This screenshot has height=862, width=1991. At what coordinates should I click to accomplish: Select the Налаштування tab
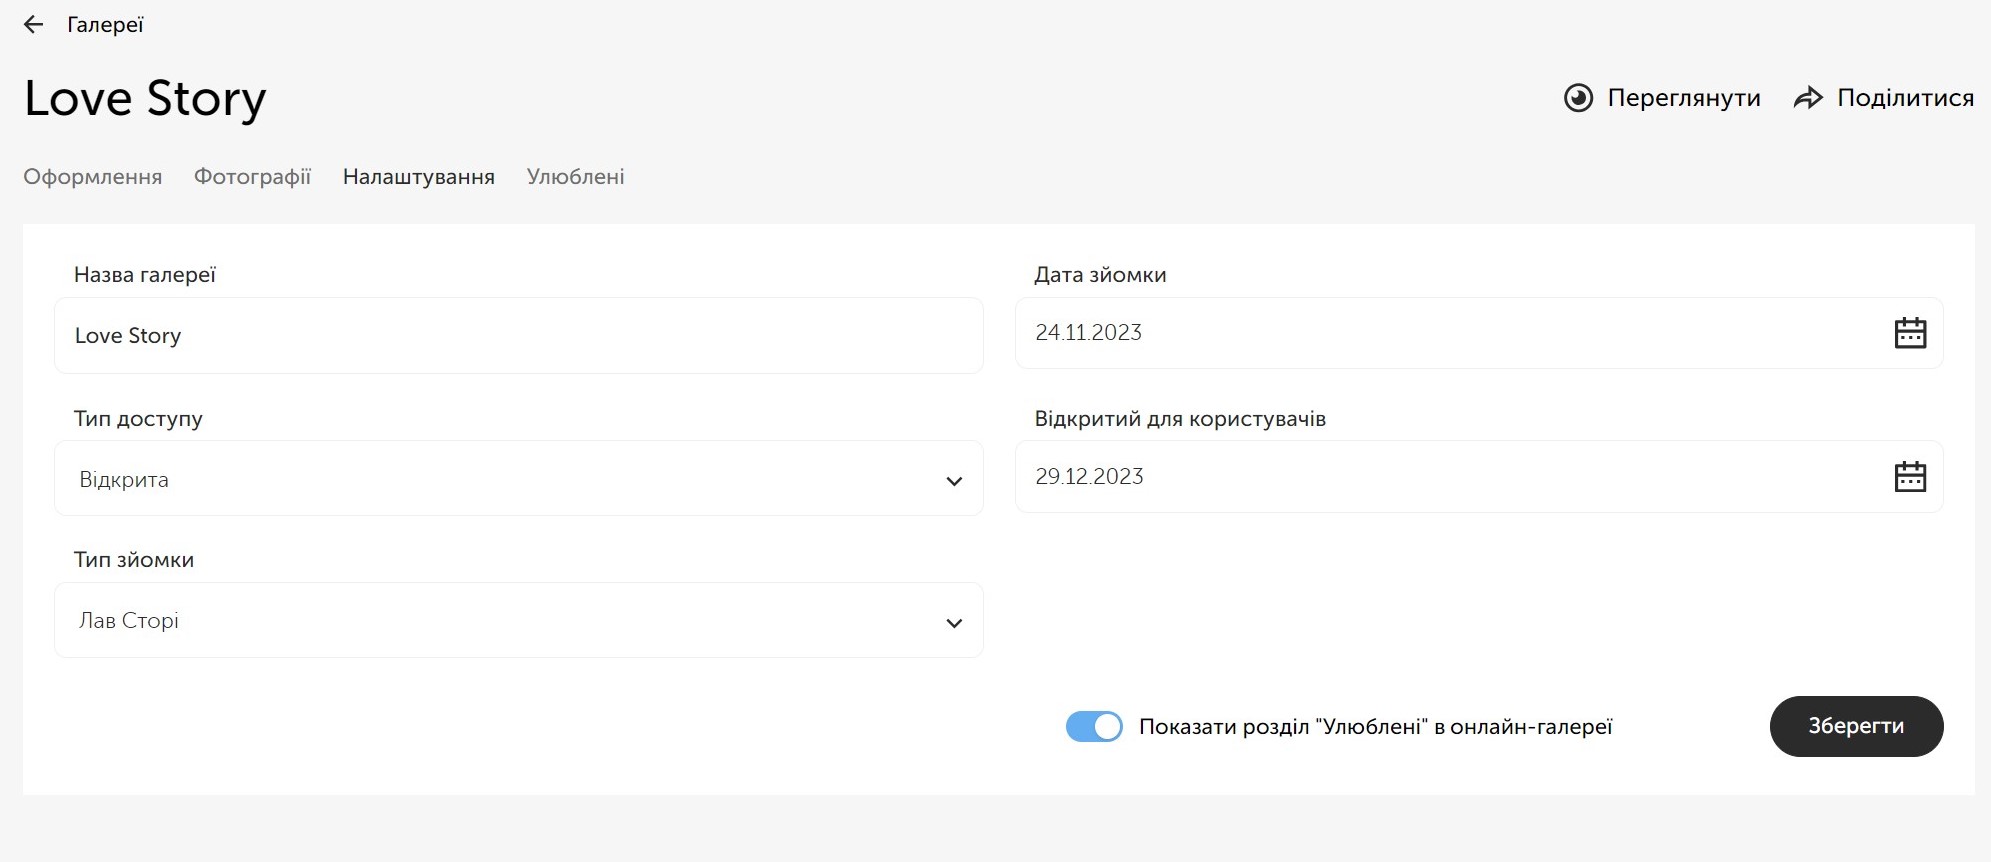coord(418,177)
